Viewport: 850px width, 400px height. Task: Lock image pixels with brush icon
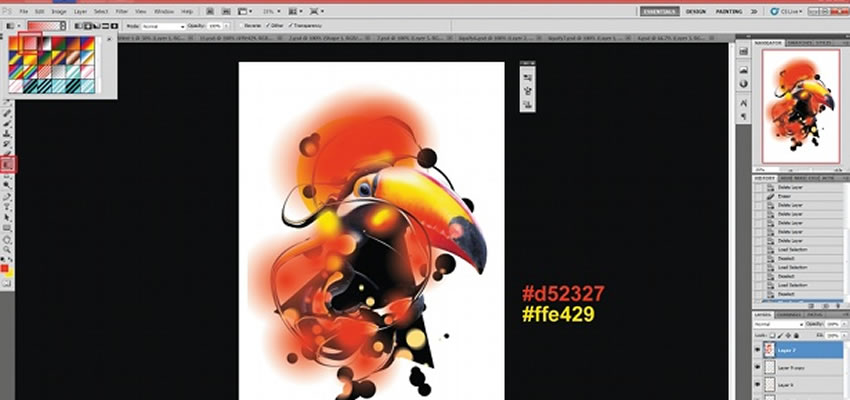click(x=779, y=336)
